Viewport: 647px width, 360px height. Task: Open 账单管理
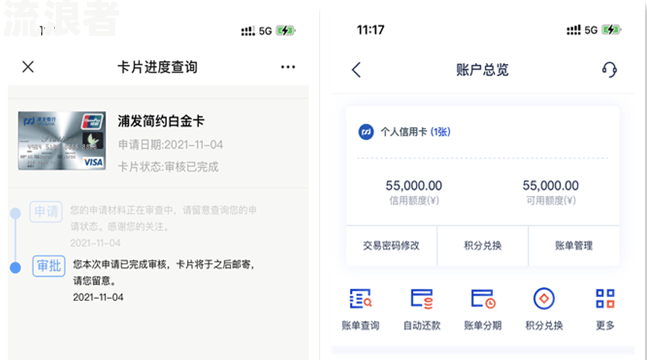click(x=574, y=246)
